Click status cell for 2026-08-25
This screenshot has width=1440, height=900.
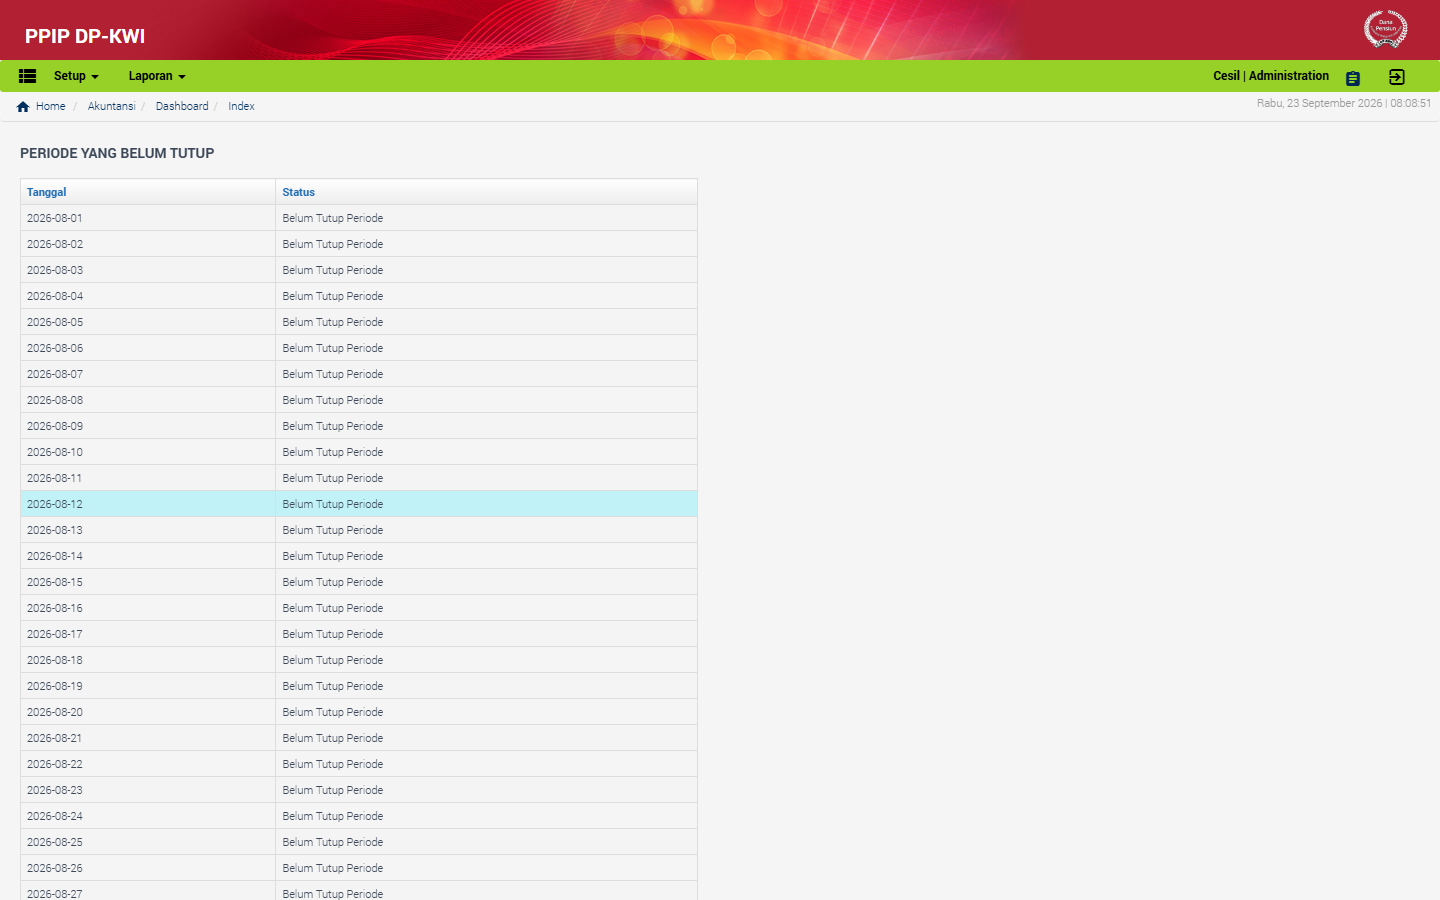(x=486, y=842)
